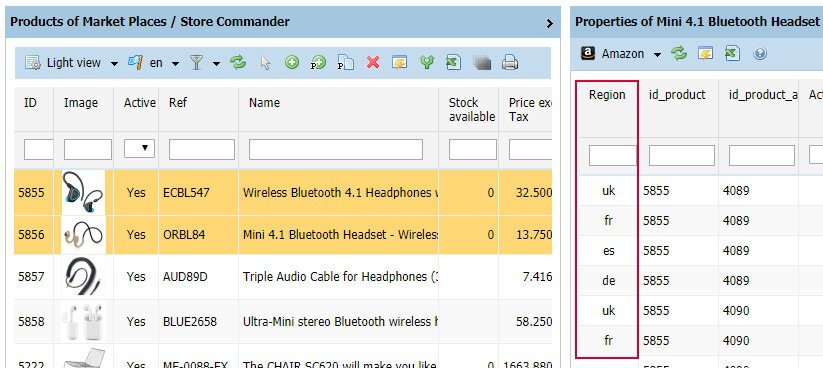The width and height of the screenshot is (823, 368).
Task: Click the green fork merge icon
Action: [427, 62]
